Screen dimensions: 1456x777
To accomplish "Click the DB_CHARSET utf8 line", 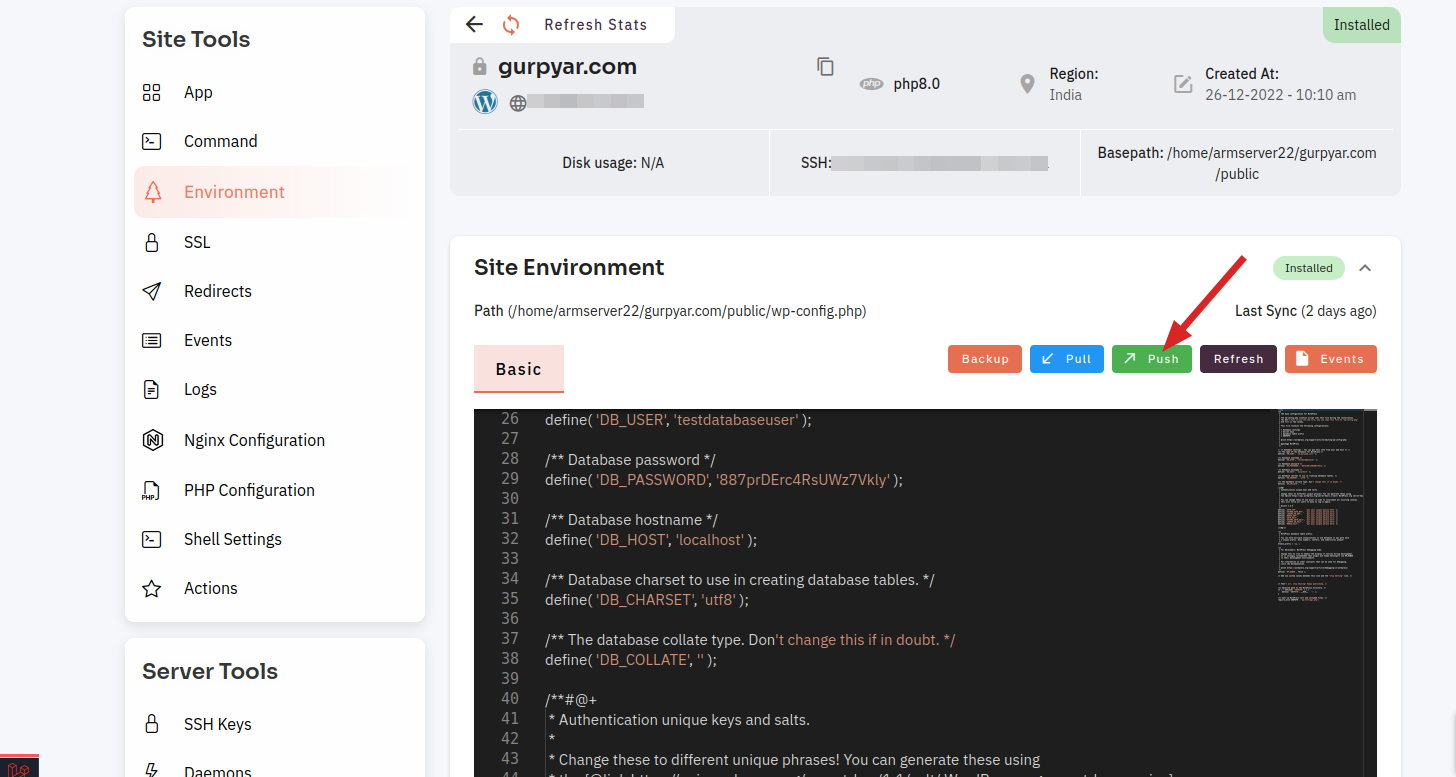I will 647,600.
